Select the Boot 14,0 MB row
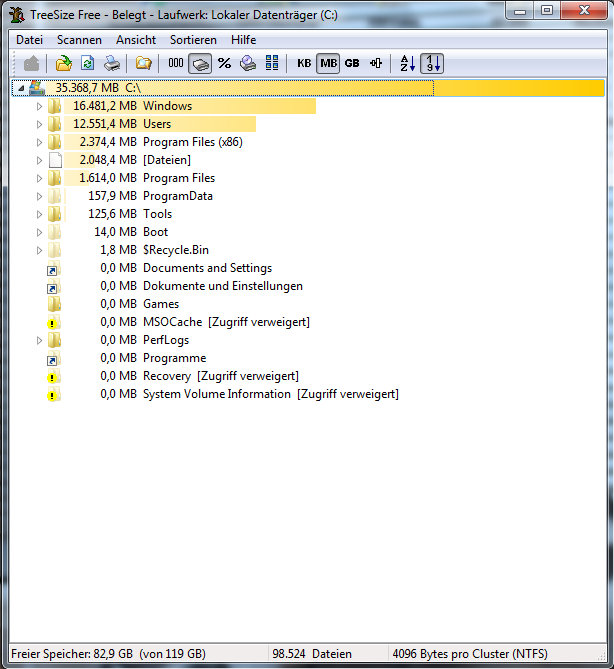Viewport: 614px width, 669px height. click(131, 232)
